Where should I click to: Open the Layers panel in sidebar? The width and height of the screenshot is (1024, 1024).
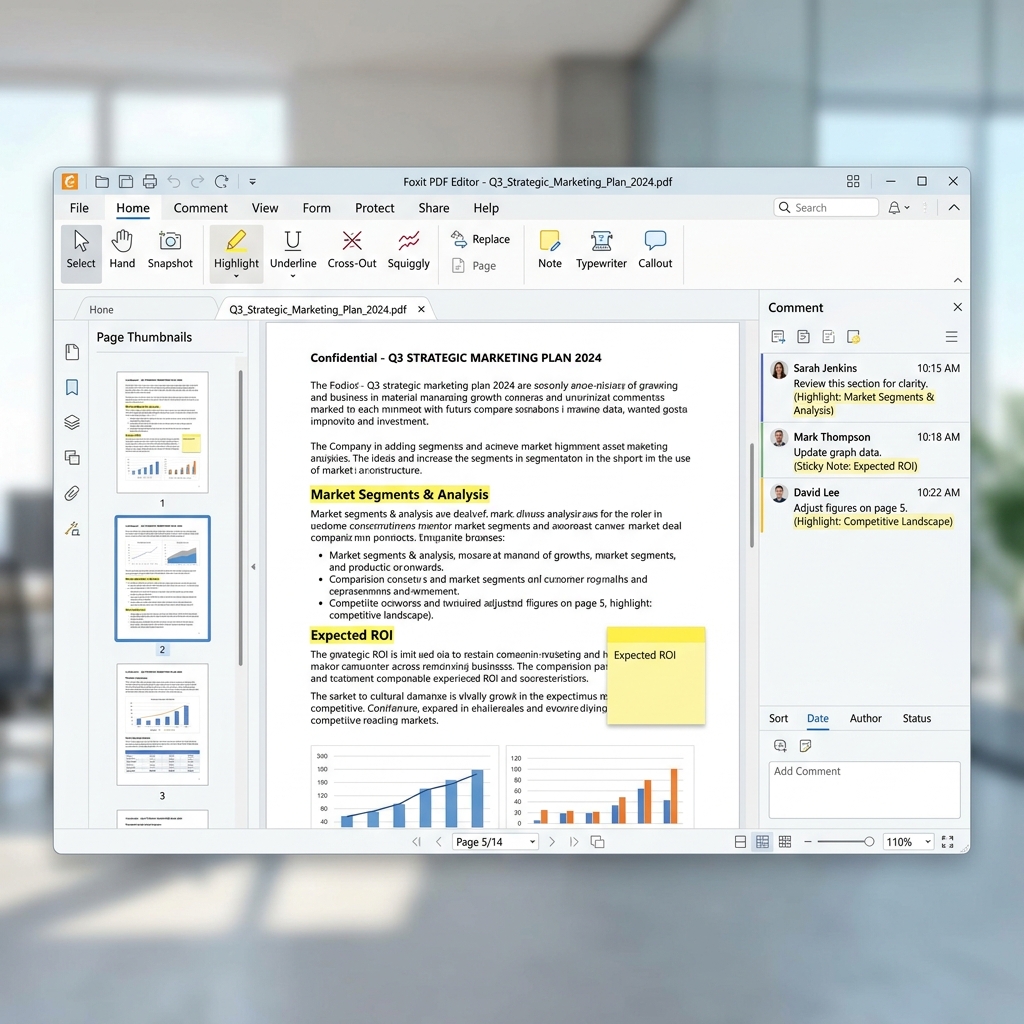tap(72, 423)
